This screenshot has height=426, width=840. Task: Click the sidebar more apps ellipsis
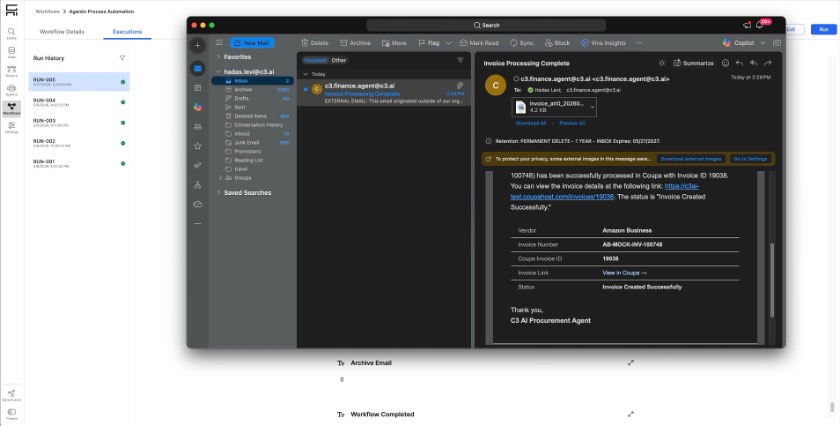click(198, 223)
